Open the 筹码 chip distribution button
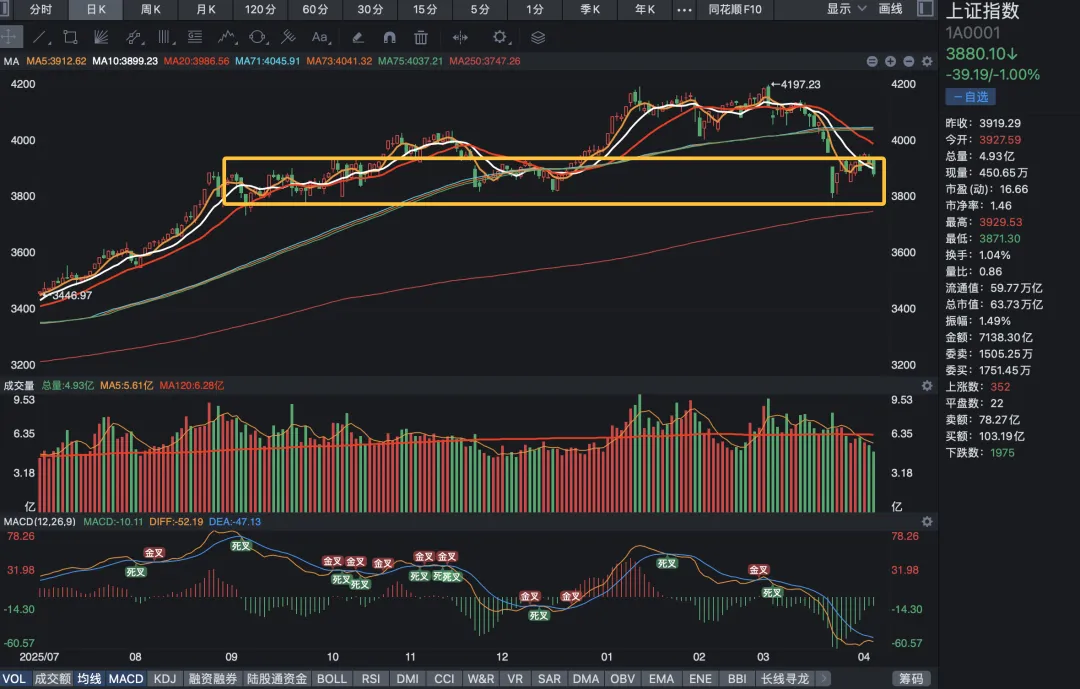This screenshot has height=689, width=1080. pyautogui.click(x=911, y=679)
